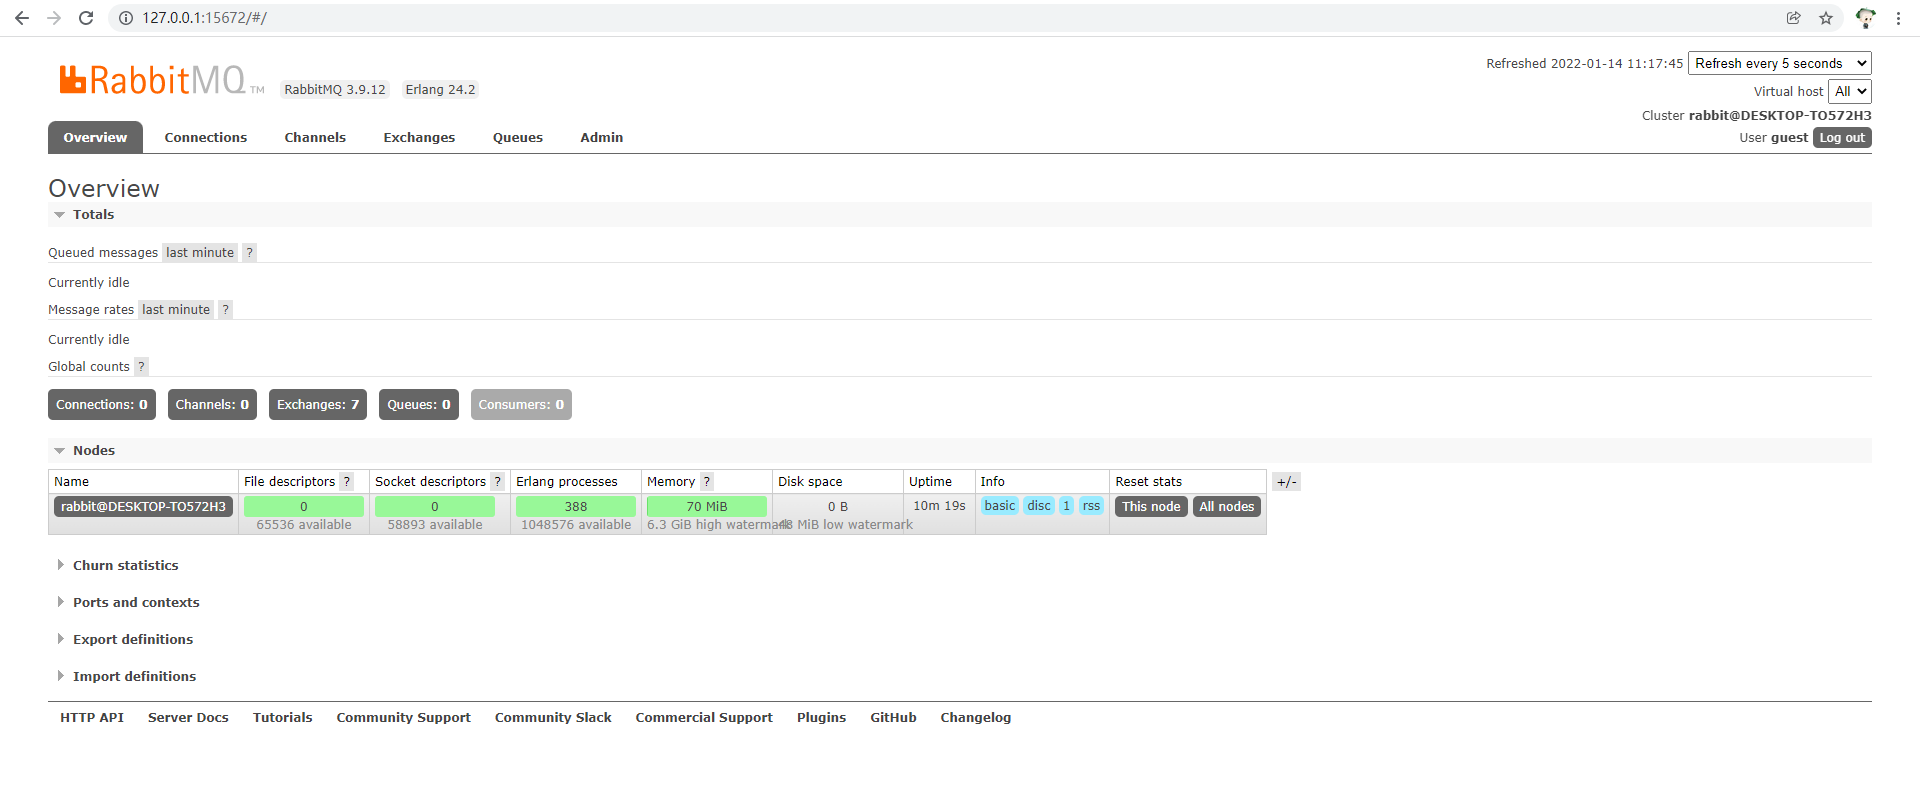
Task: Click the Channels: 0 count button
Action: tap(212, 405)
